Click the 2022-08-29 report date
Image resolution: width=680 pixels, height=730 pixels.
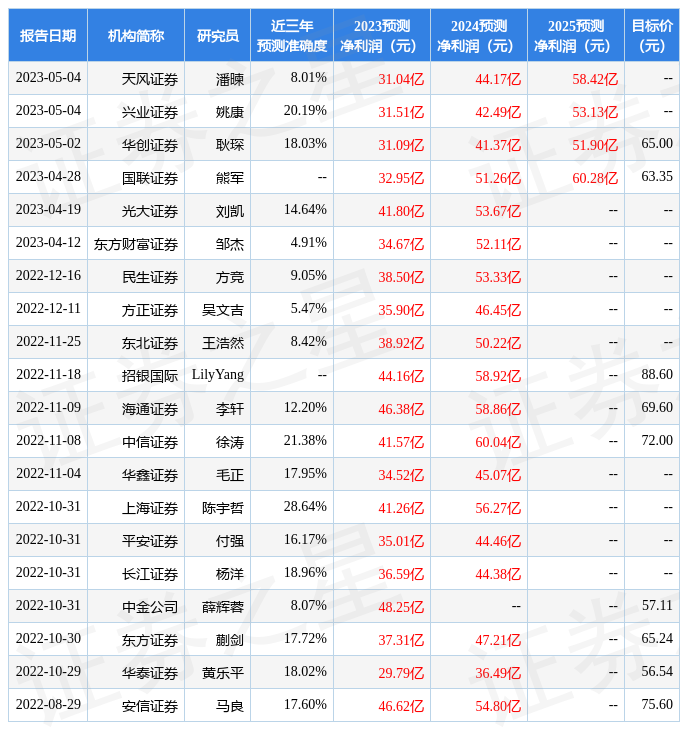pyautogui.click(x=48, y=704)
